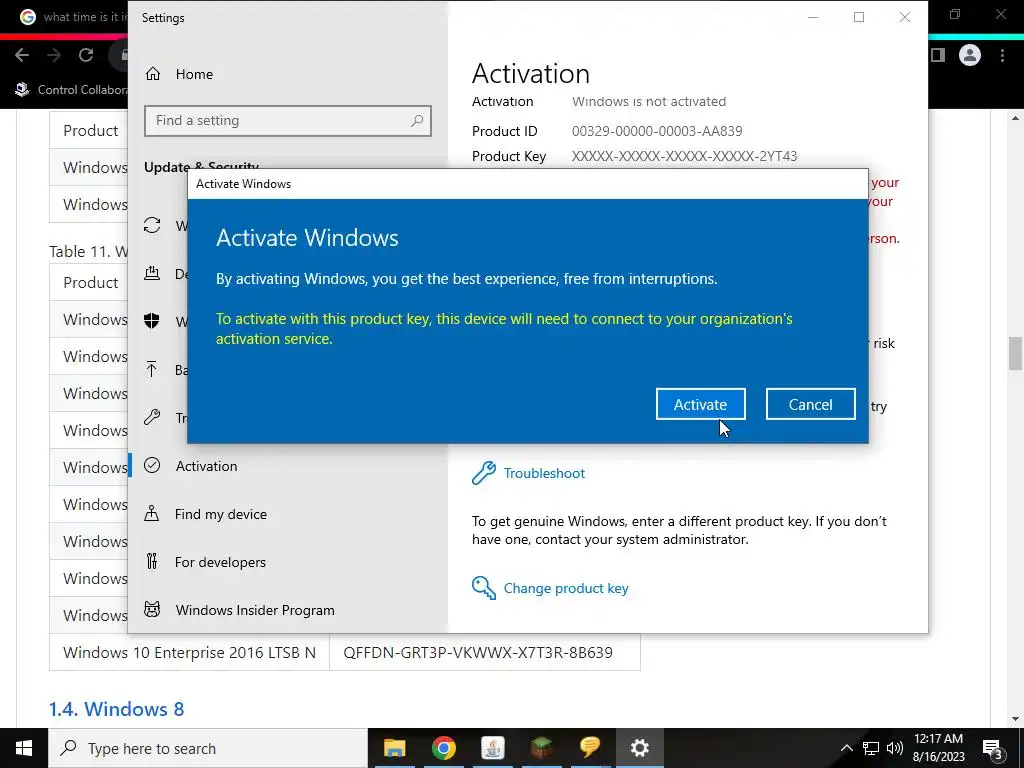This screenshot has width=1024, height=768.
Task: Click Chrome's back navigation arrow
Action: coord(22,56)
